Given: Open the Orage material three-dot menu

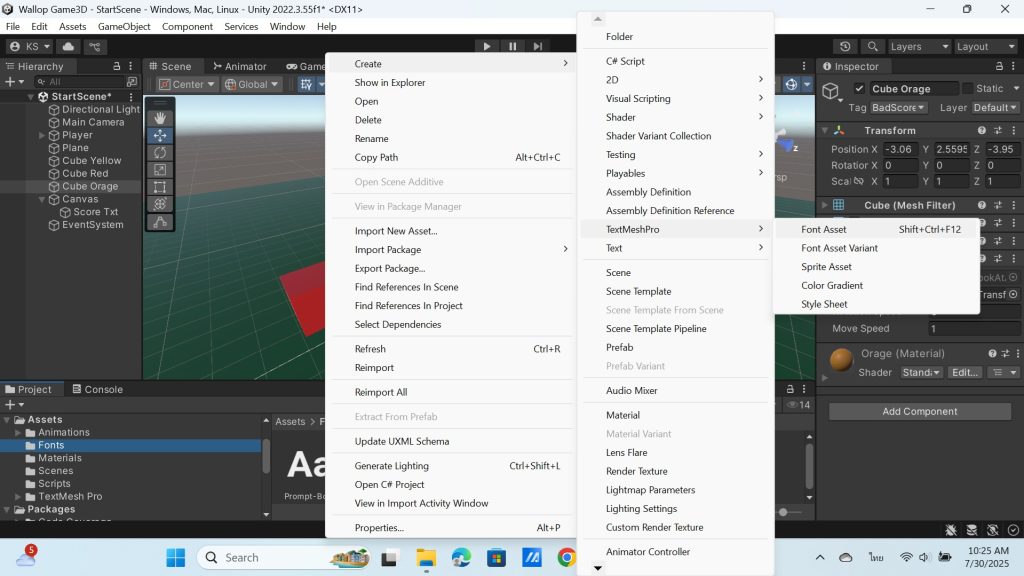Looking at the screenshot, I should 1017,353.
